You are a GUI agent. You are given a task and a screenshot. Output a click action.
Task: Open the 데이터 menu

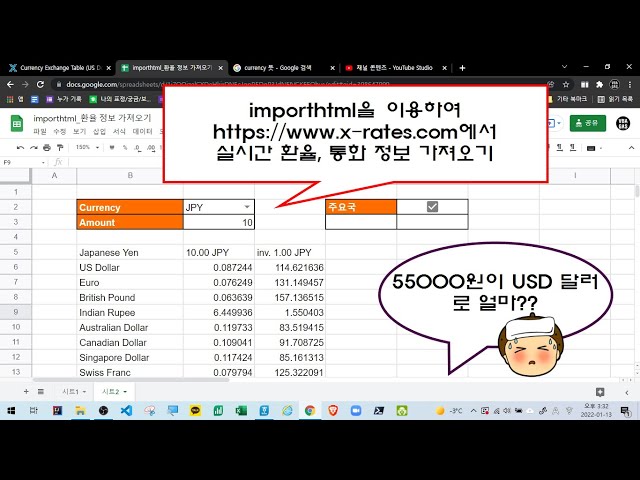coord(142,131)
